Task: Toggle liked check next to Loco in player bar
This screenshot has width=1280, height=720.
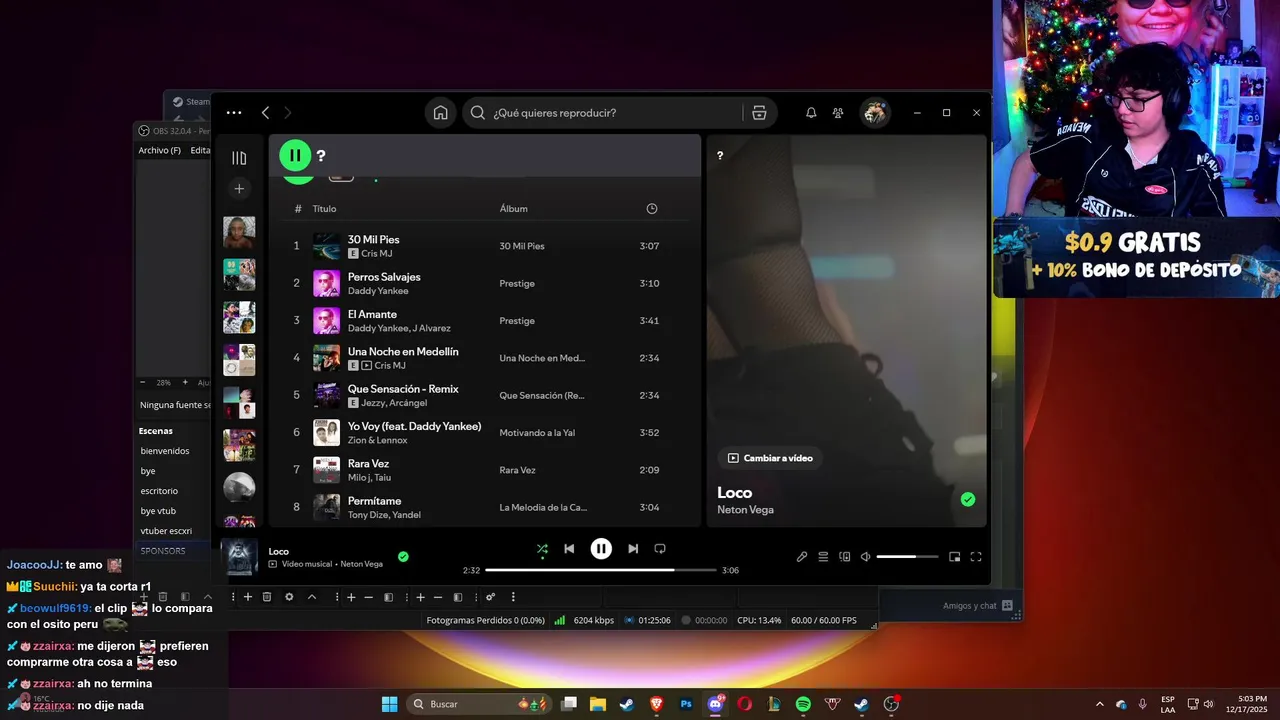Action: (403, 557)
